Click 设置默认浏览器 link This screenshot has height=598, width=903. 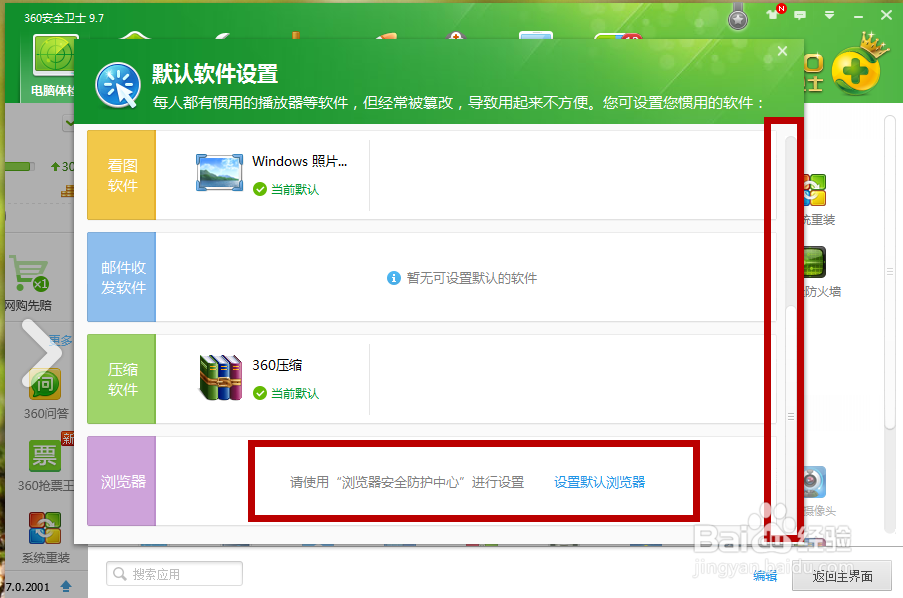point(600,482)
